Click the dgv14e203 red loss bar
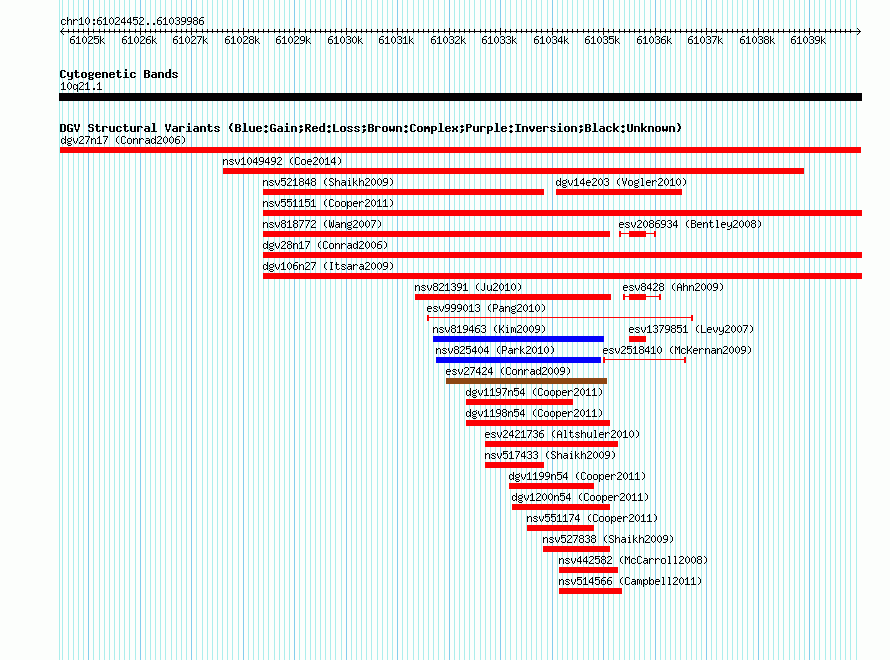The width and height of the screenshot is (890, 660). (x=619, y=192)
